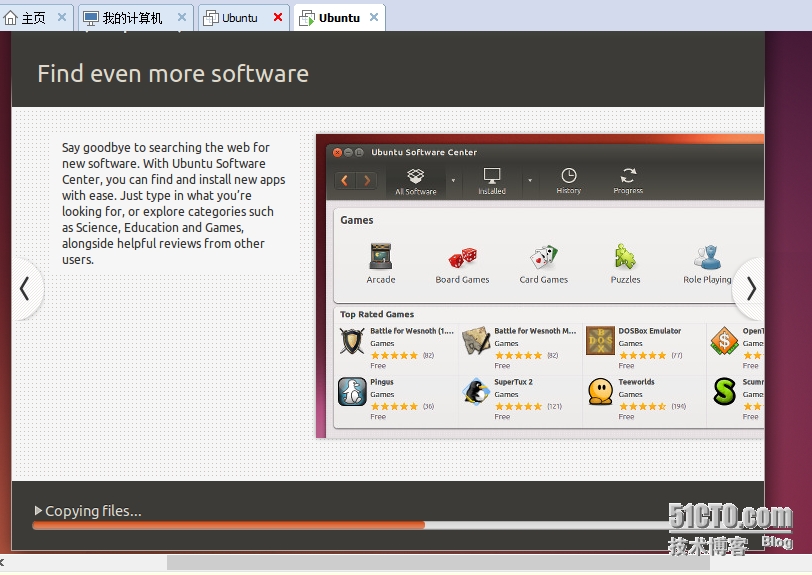Screen dimensions: 812x575
Task: Click the Games heading
Action: pyautogui.click(x=357, y=220)
